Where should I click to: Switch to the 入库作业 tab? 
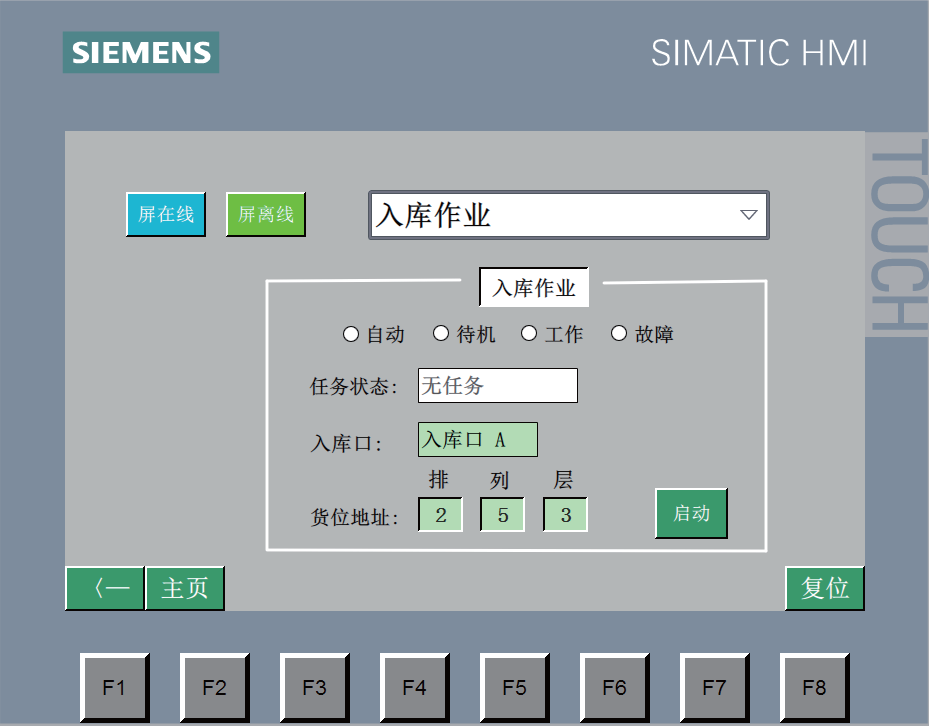click(x=533, y=287)
